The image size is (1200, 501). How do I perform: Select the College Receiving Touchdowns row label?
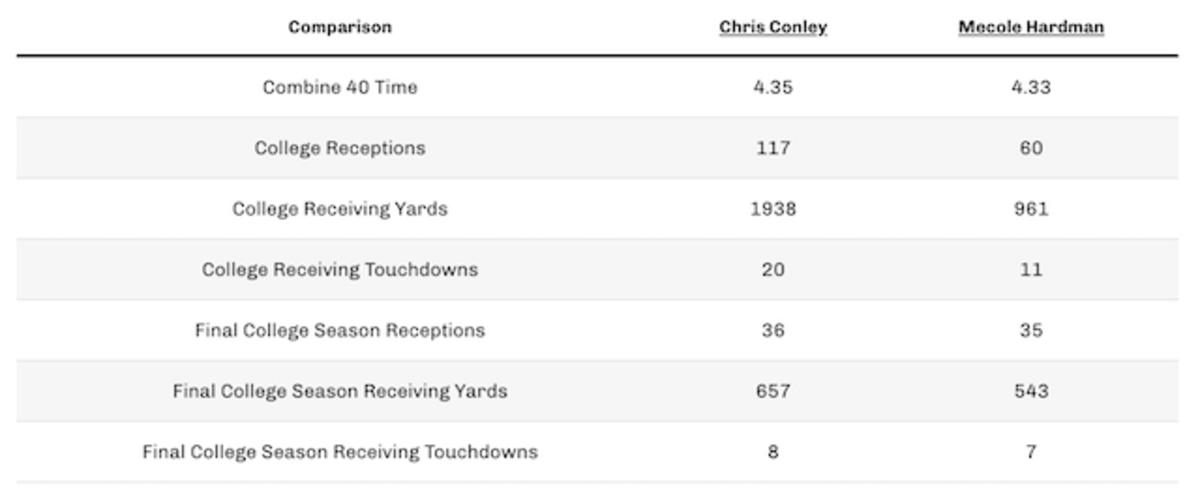coord(340,270)
